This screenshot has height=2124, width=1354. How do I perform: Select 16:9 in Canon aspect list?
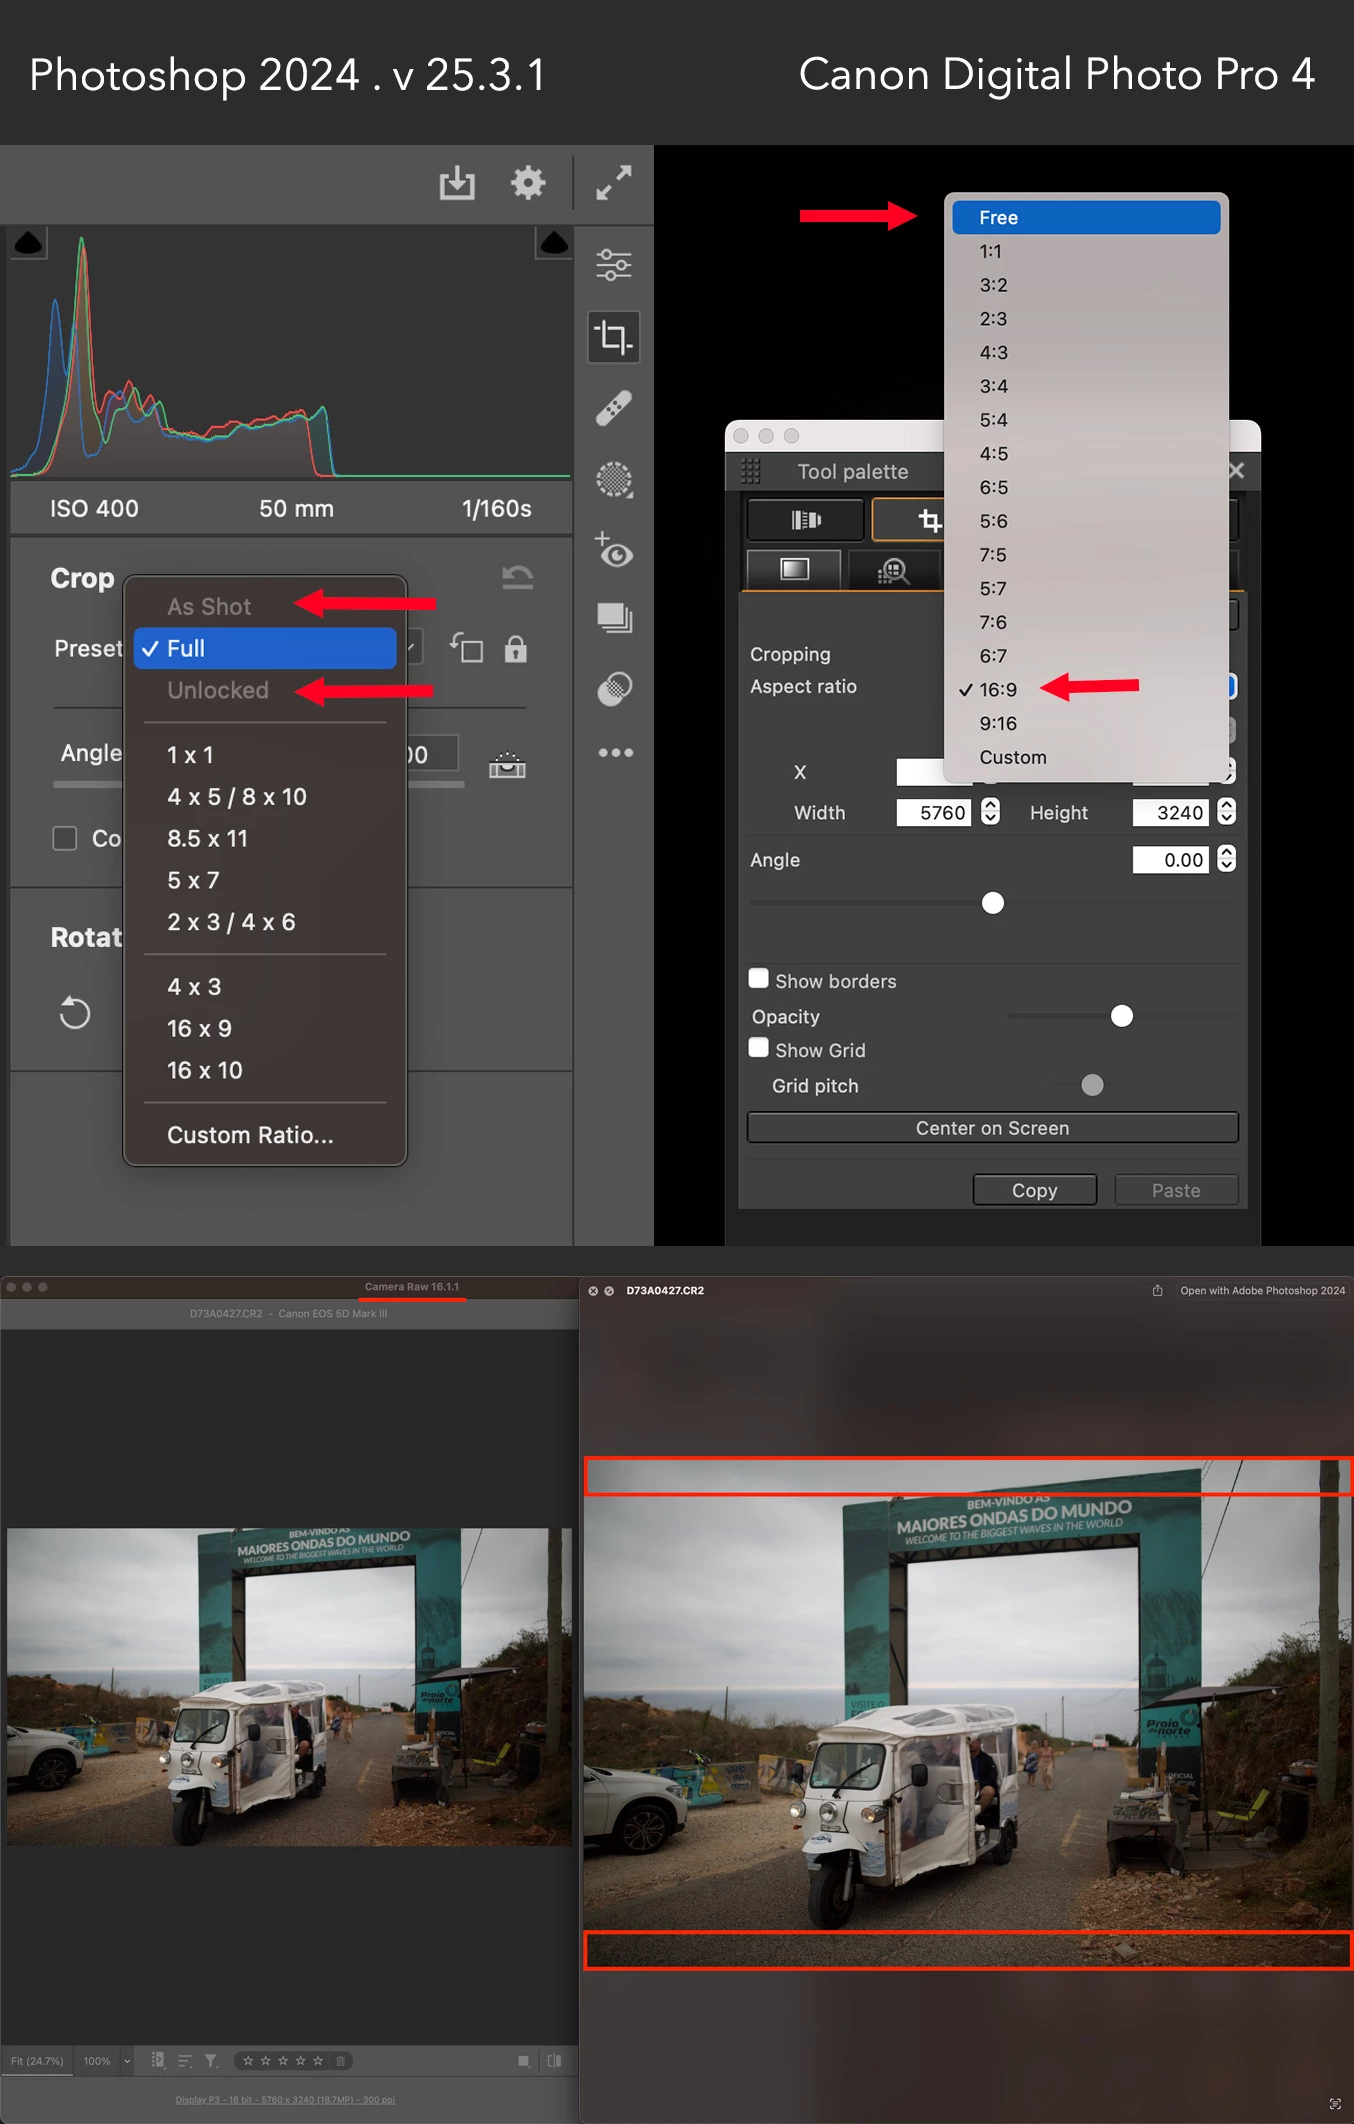(1086, 690)
